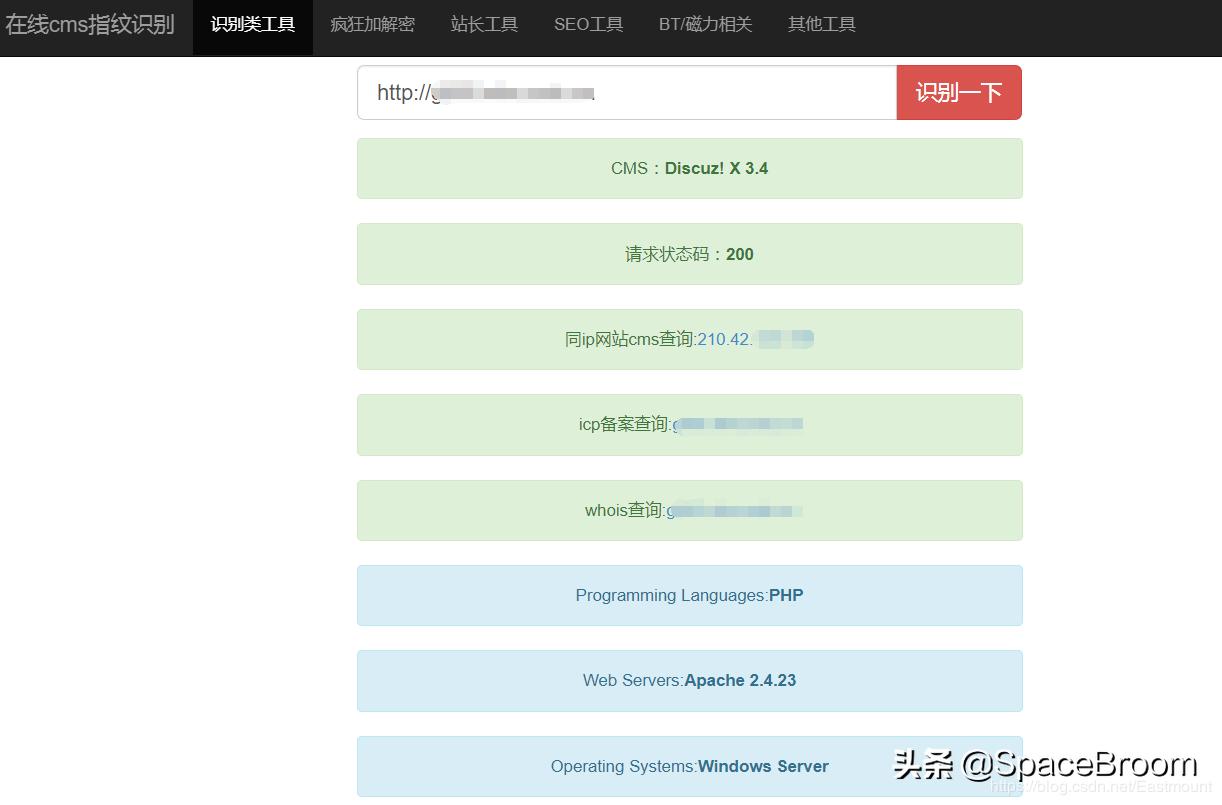The height and width of the screenshot is (805, 1222).
Task: Open the SEO工具 navigation menu item
Action: [x=588, y=27]
